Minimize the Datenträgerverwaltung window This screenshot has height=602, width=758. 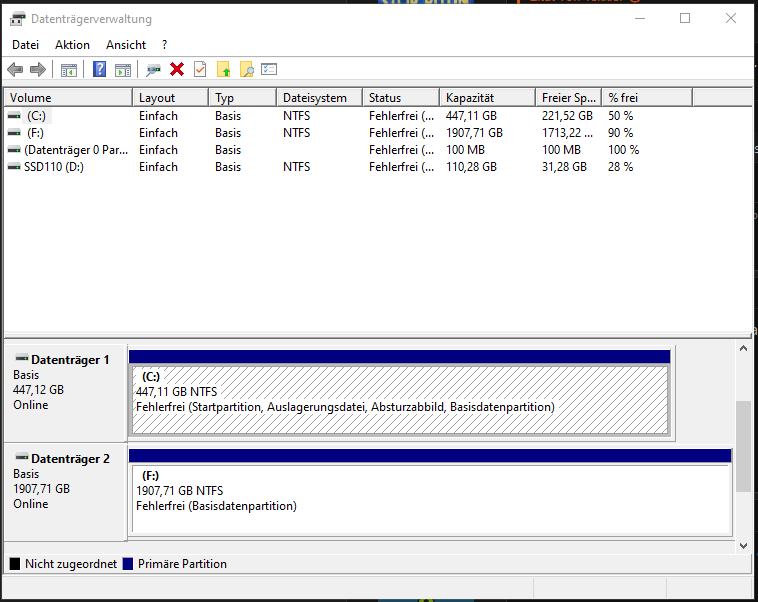[x=640, y=18]
